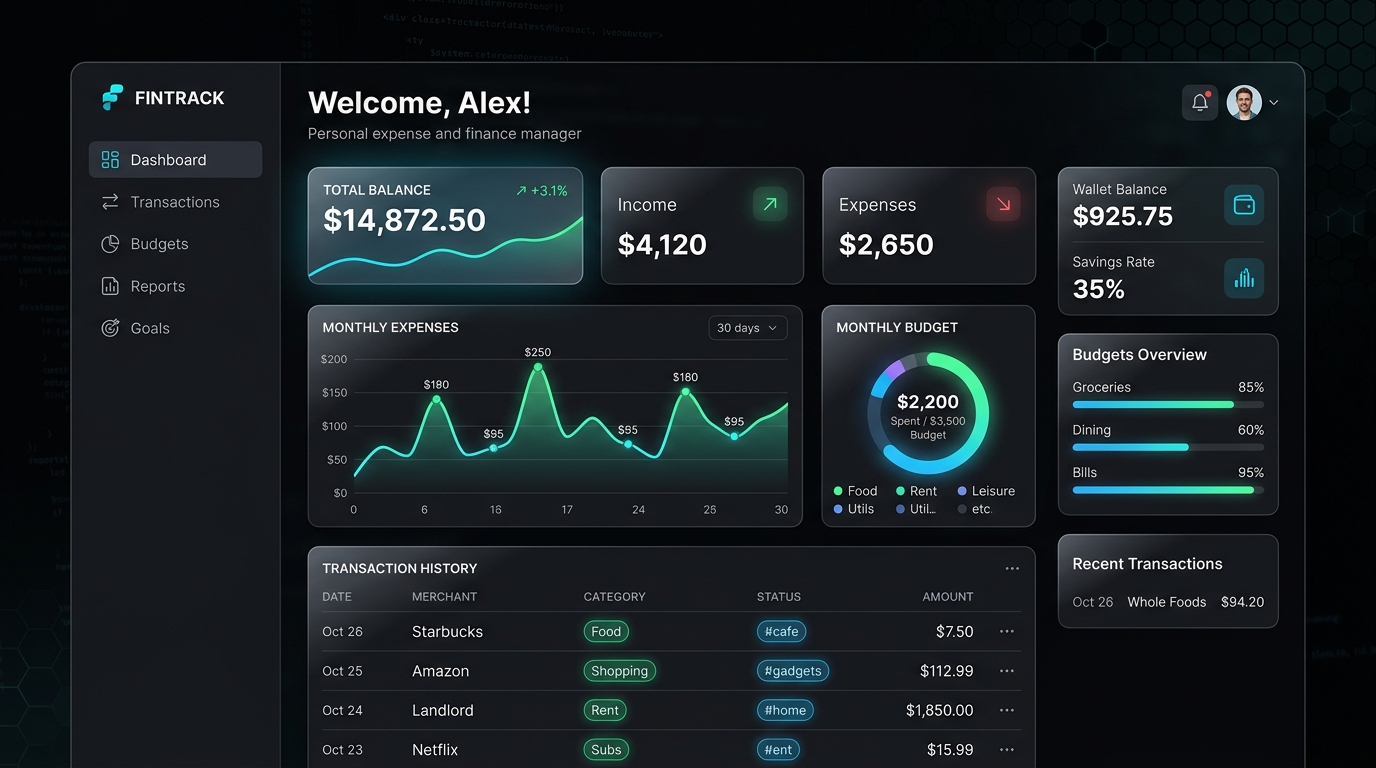Click the $2,650 expenses value

pyautogui.click(x=886, y=245)
